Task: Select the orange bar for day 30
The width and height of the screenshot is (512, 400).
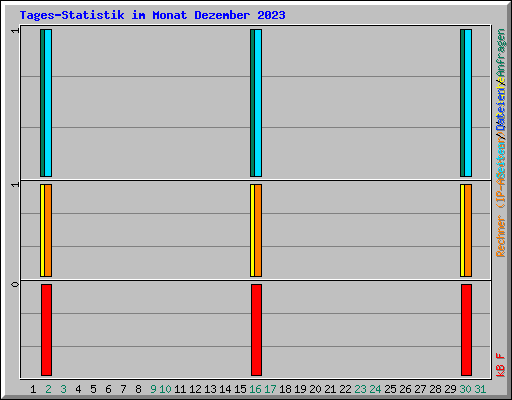Action: 468,230
